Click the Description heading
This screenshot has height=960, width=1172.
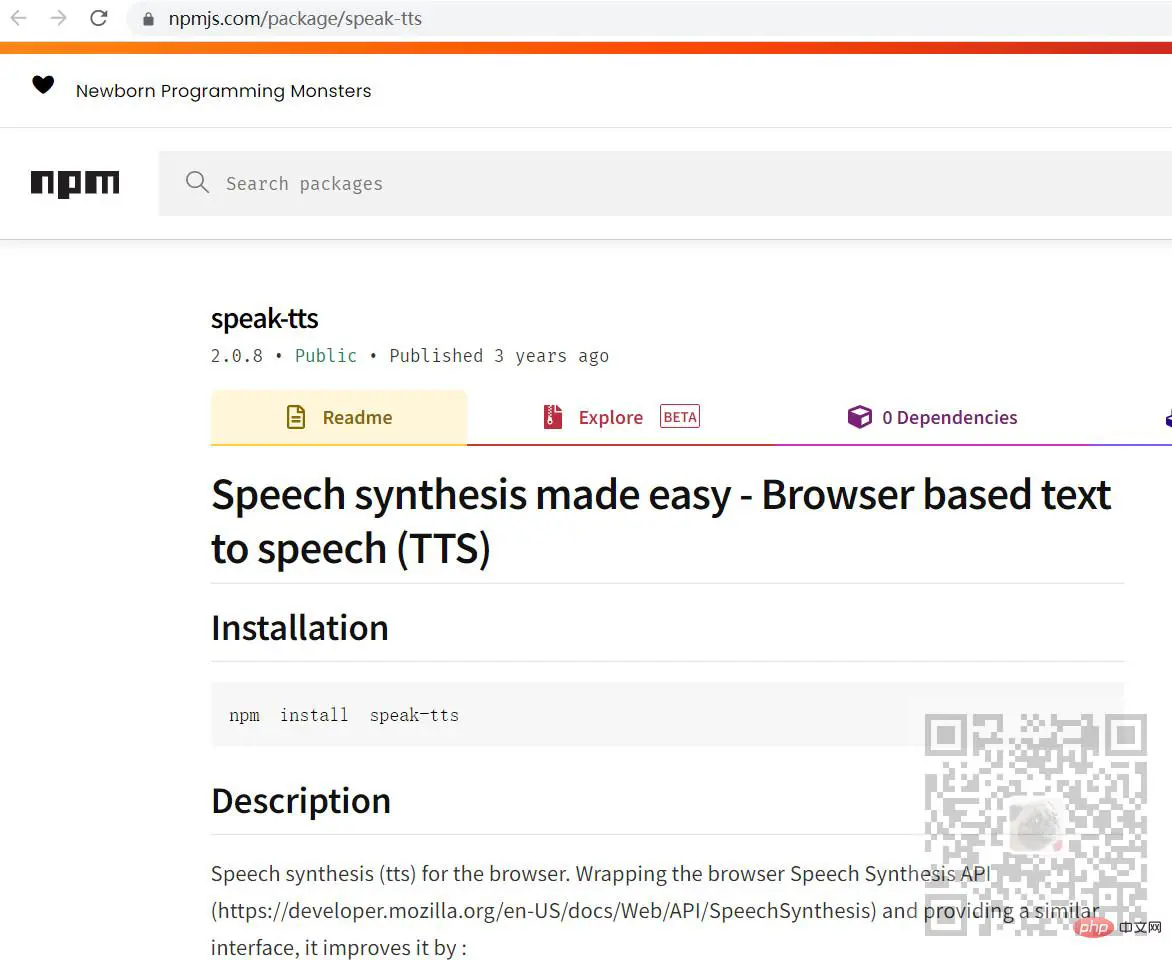coord(301,801)
